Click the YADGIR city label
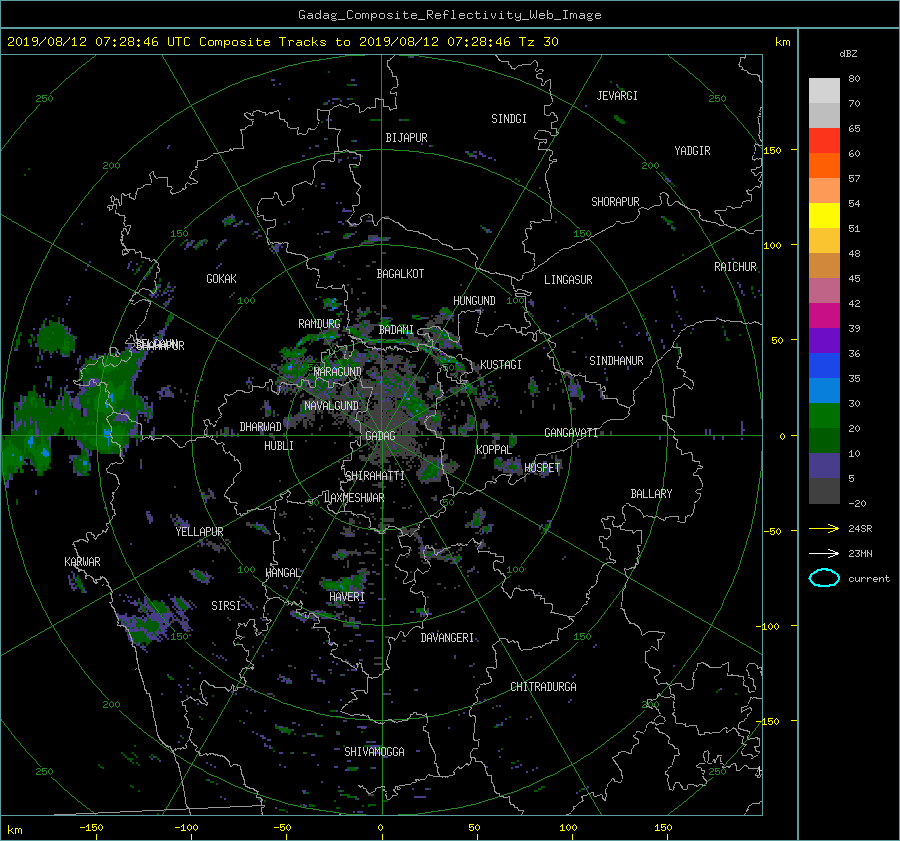The height and width of the screenshot is (841, 900). pyautogui.click(x=692, y=150)
